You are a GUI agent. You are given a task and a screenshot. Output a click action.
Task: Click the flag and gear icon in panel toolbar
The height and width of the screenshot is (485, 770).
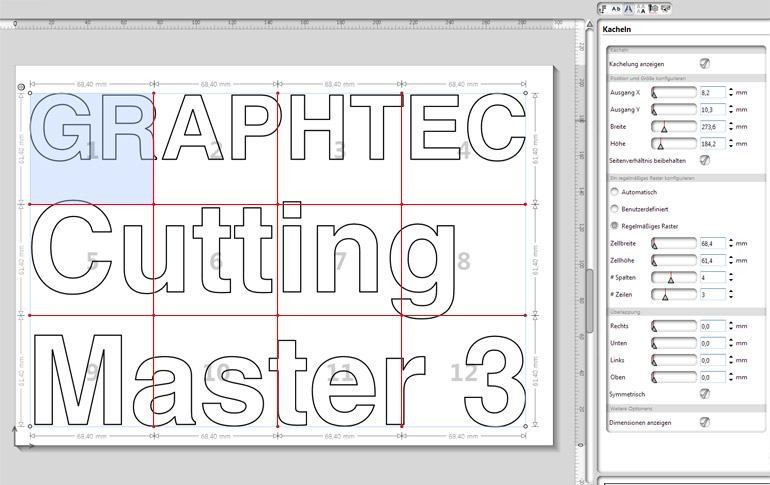652,8
